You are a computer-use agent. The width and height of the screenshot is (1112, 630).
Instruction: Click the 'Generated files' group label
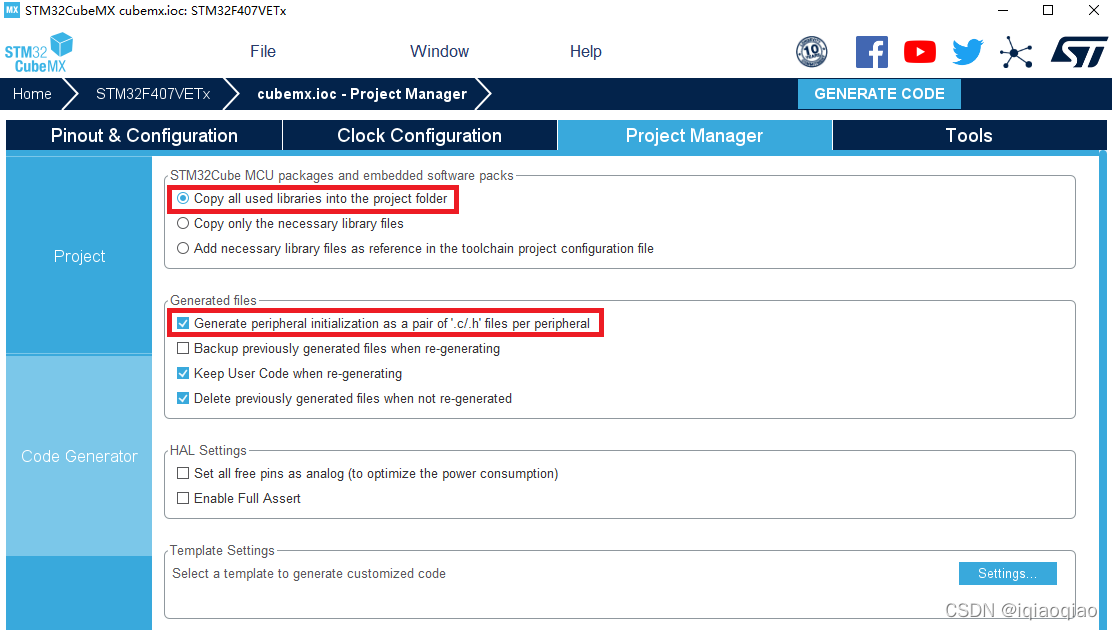click(x=213, y=300)
